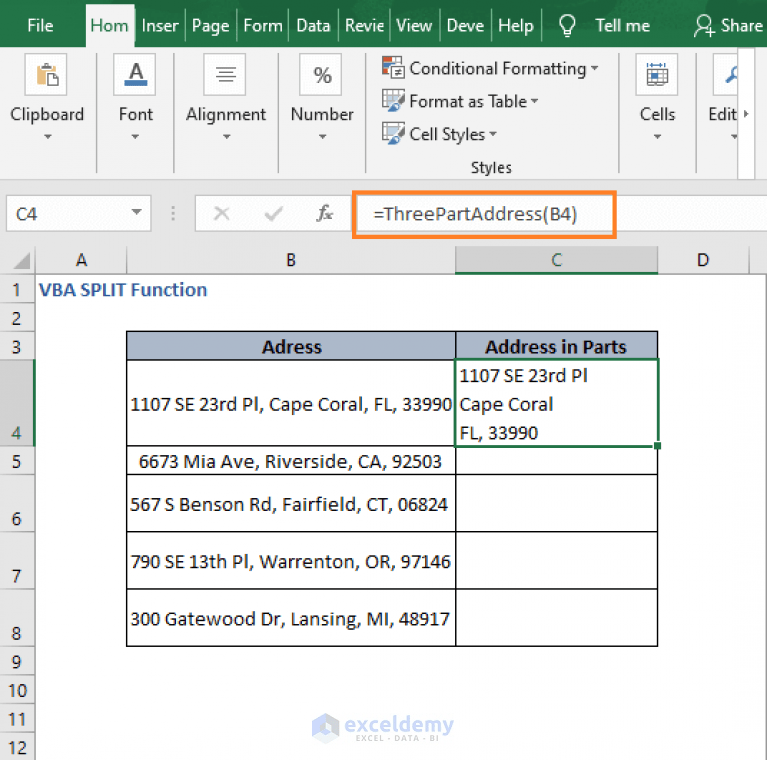Select row 12 header

(17, 747)
